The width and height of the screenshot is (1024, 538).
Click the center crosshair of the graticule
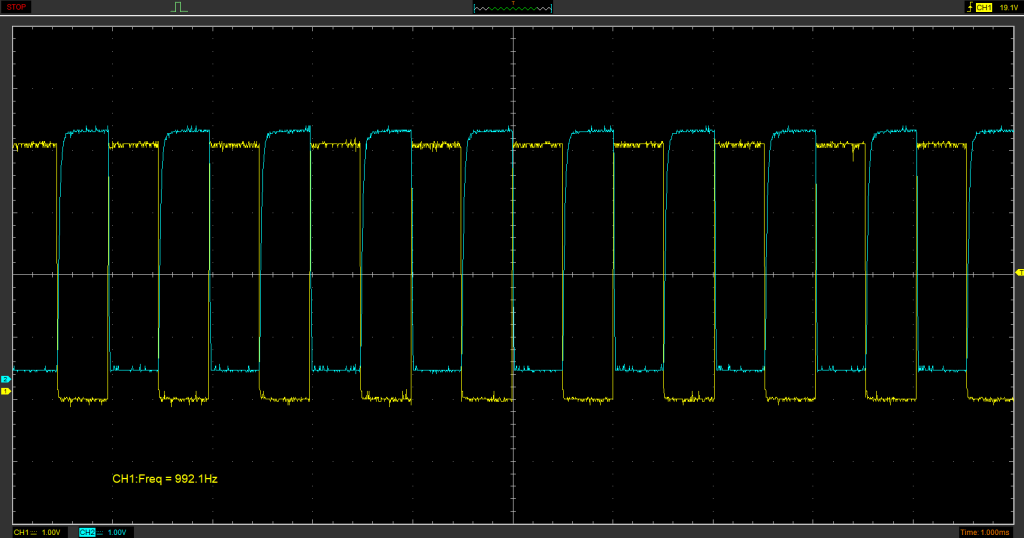click(513, 273)
